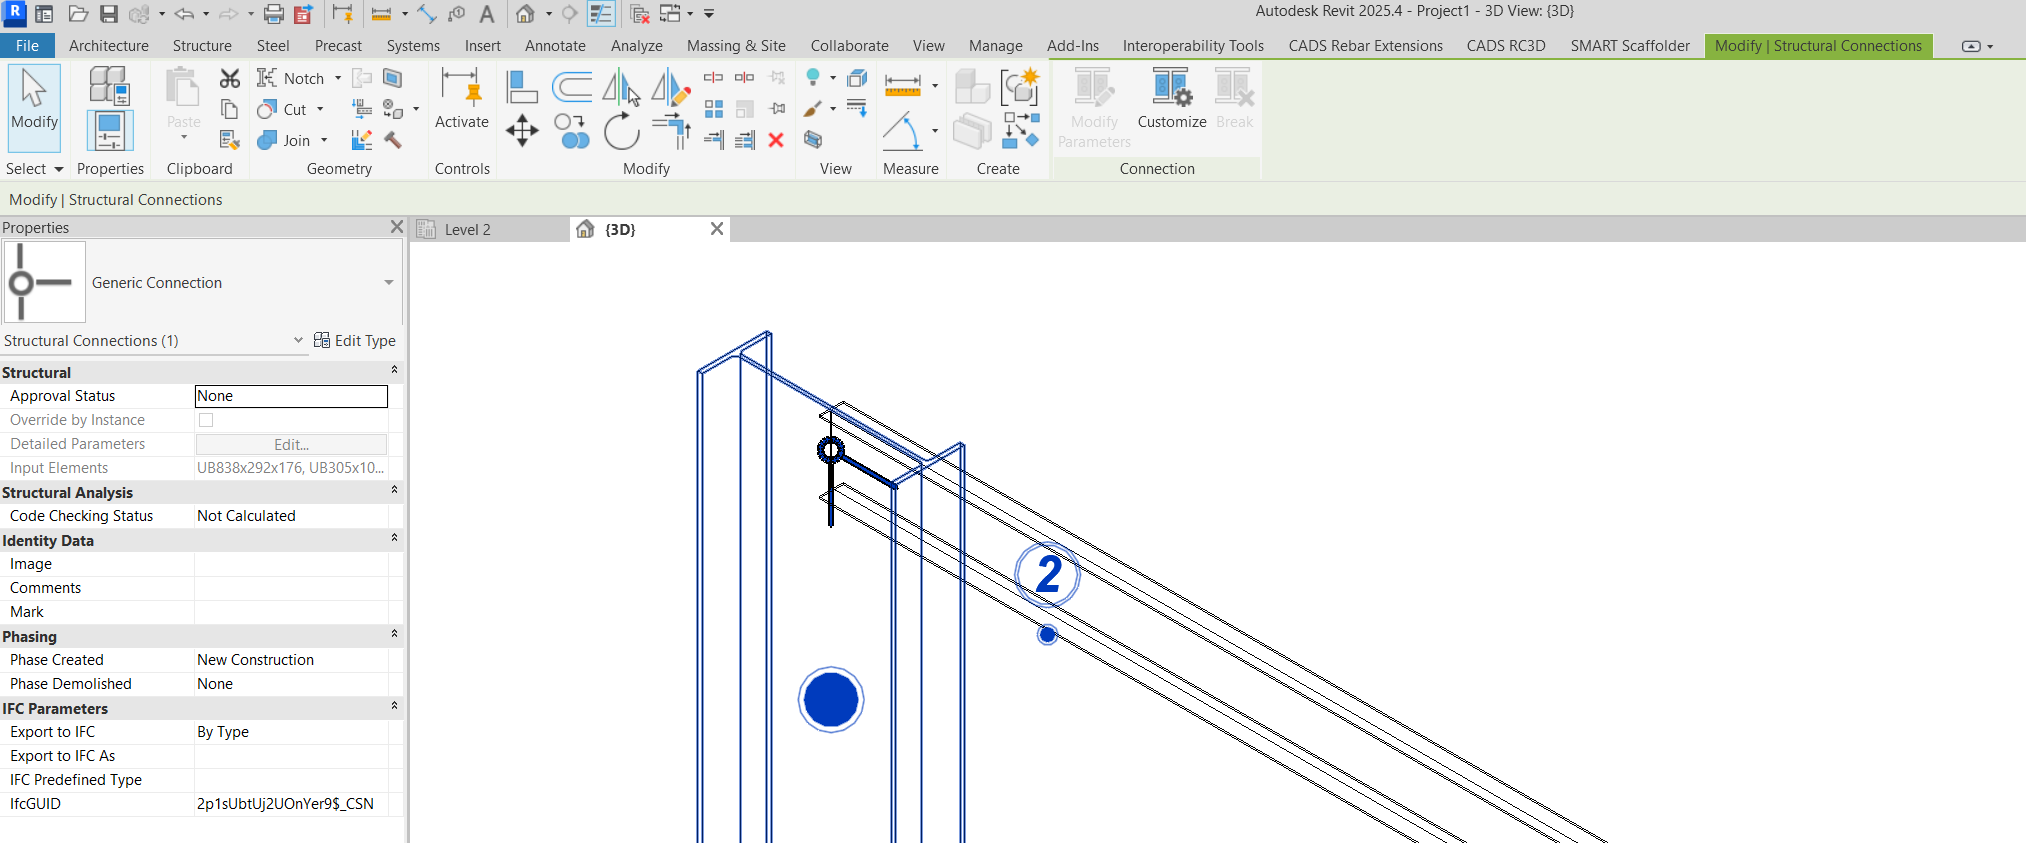This screenshot has height=843, width=2026.
Task: Click the Demolish hammer icon
Action: tap(393, 140)
